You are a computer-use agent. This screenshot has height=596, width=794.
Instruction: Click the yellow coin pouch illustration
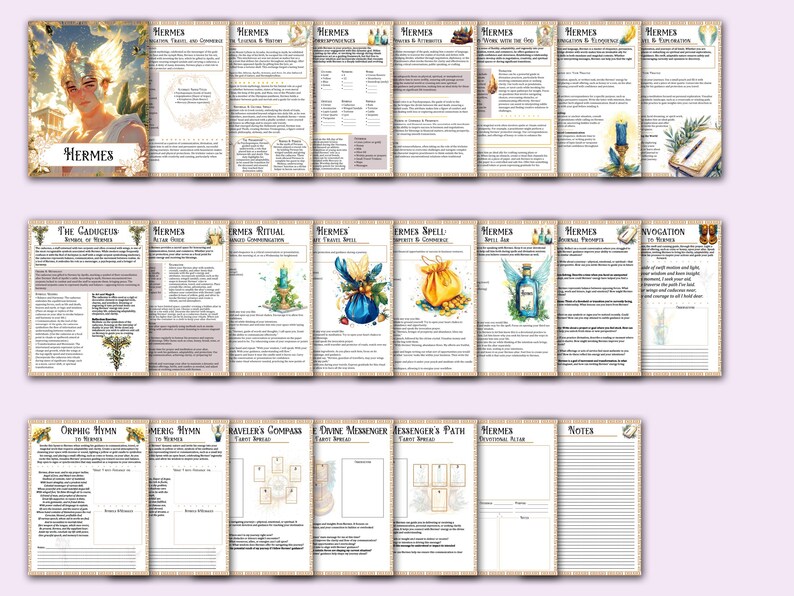click(x=442, y=287)
